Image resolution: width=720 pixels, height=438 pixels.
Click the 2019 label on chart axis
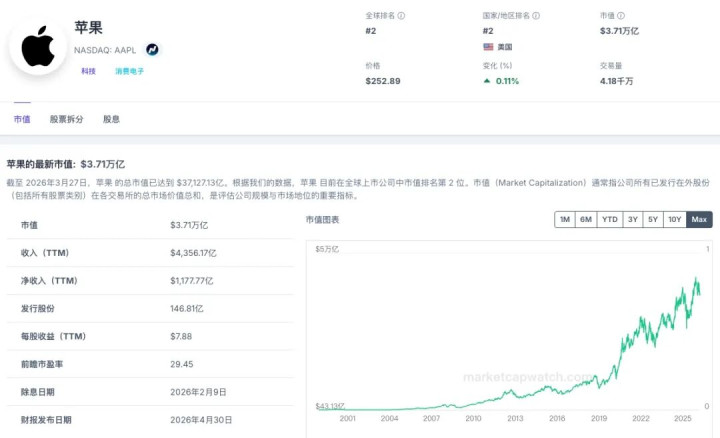pos(599,418)
